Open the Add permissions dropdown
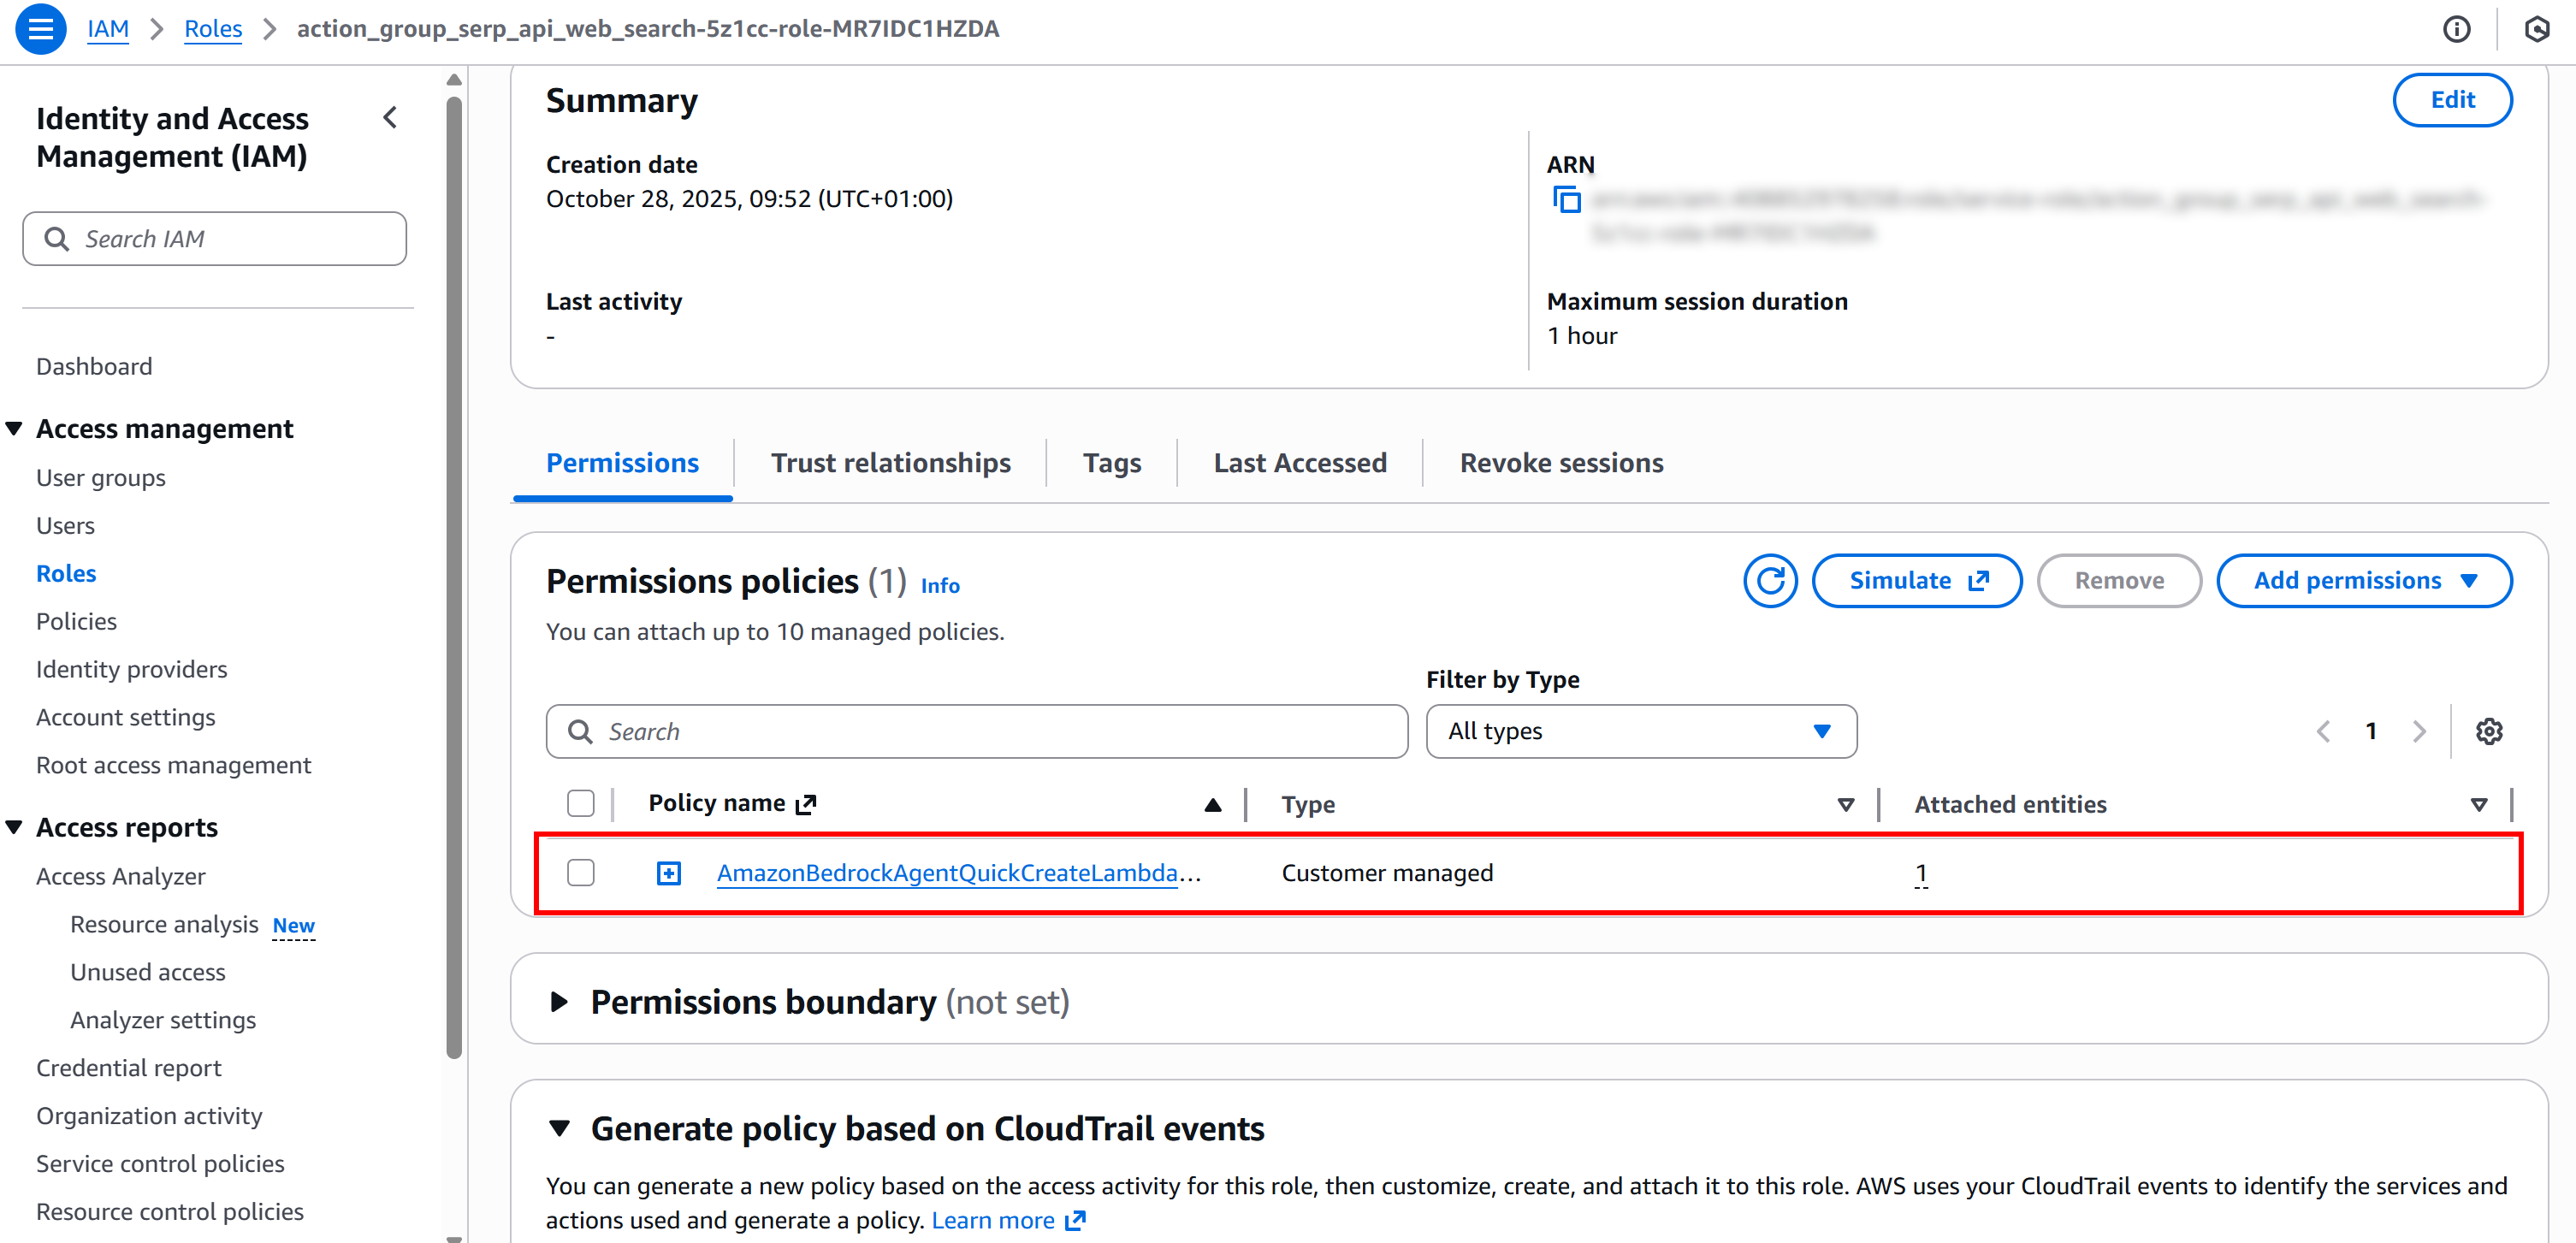2576x1243 pixels. tap(2364, 580)
